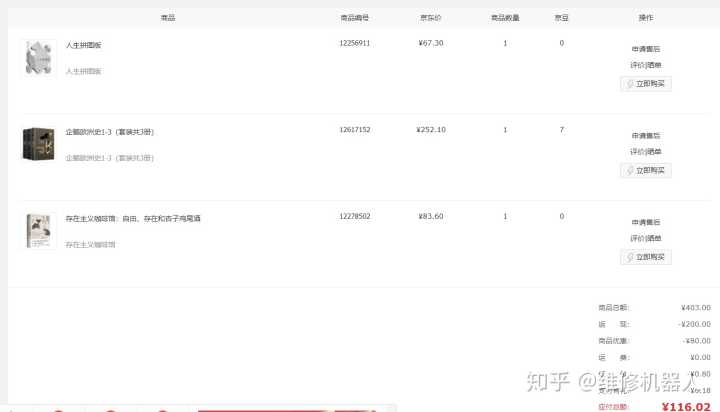
Task: Click the gray 人生拼图版 subtitle text
Action: [83, 71]
